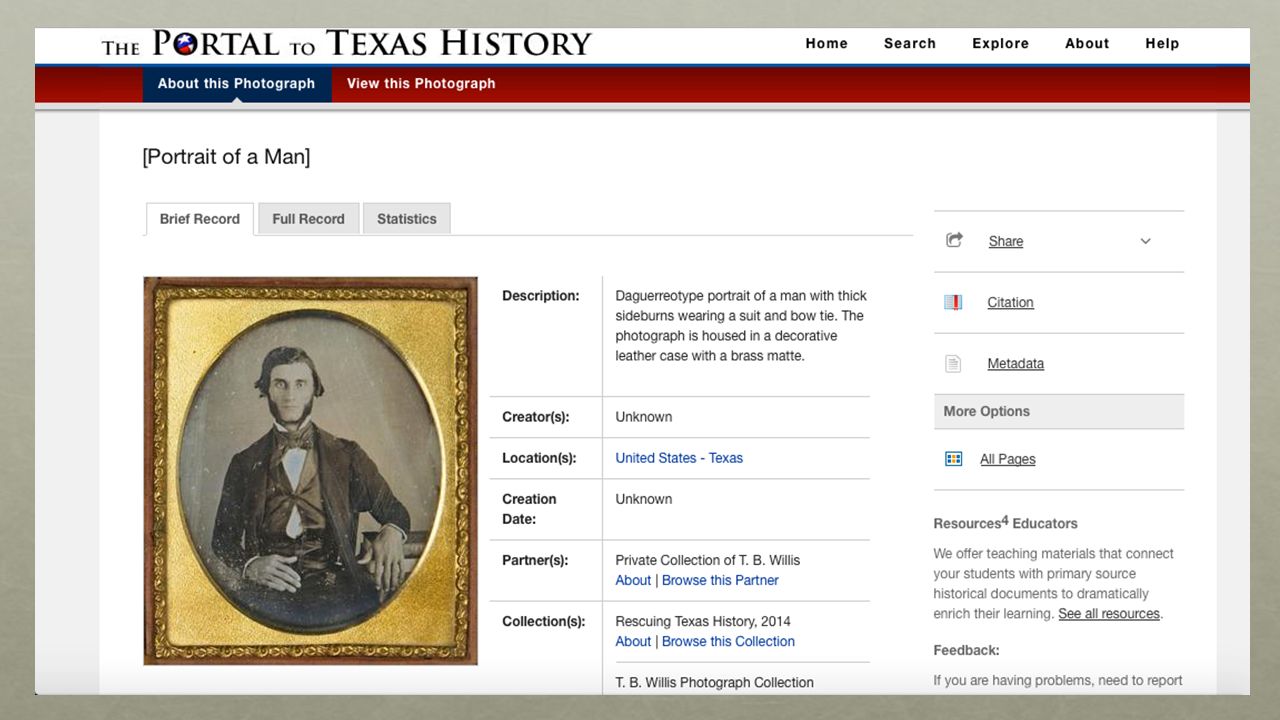Switch to the Full Record tab

point(308,219)
